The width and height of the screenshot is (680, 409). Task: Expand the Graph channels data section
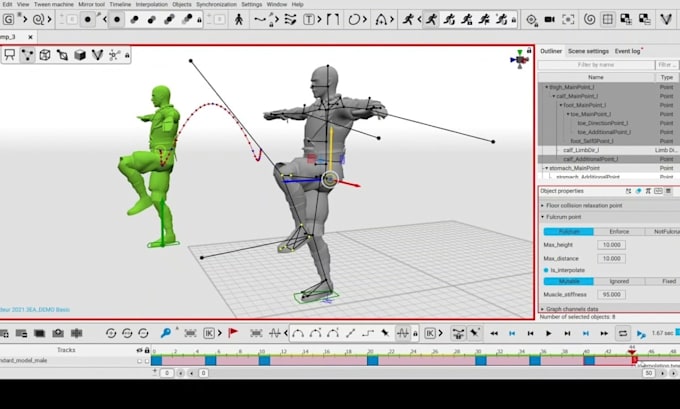[542, 309]
